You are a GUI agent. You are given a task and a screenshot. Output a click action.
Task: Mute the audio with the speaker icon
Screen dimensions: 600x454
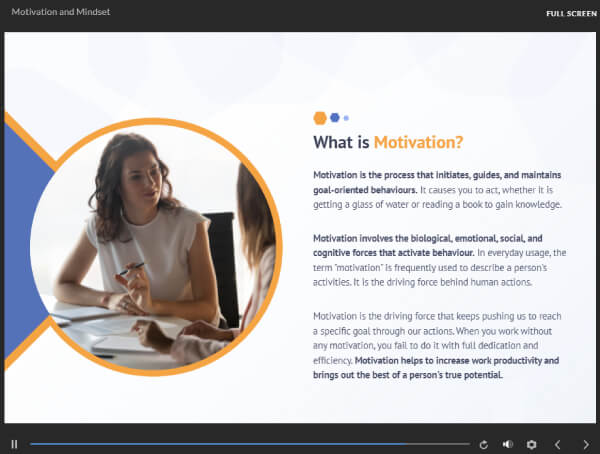pos(507,444)
